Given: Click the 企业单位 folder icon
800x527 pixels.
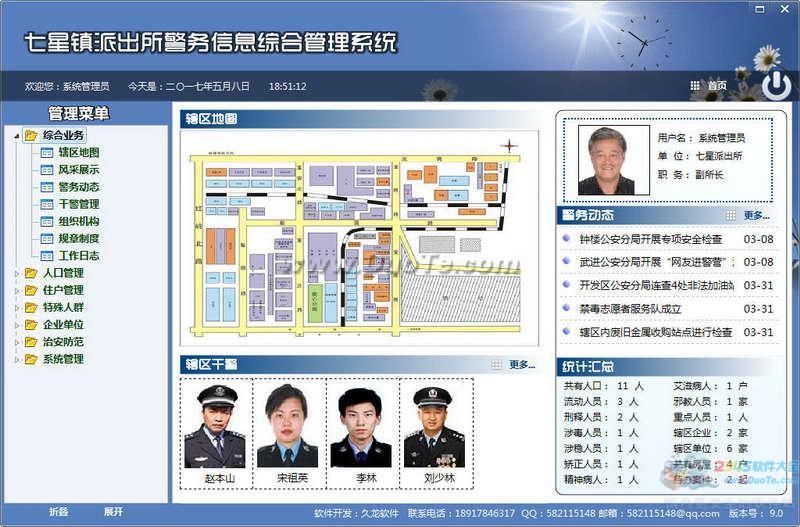Looking at the screenshot, I should click(x=31, y=325).
